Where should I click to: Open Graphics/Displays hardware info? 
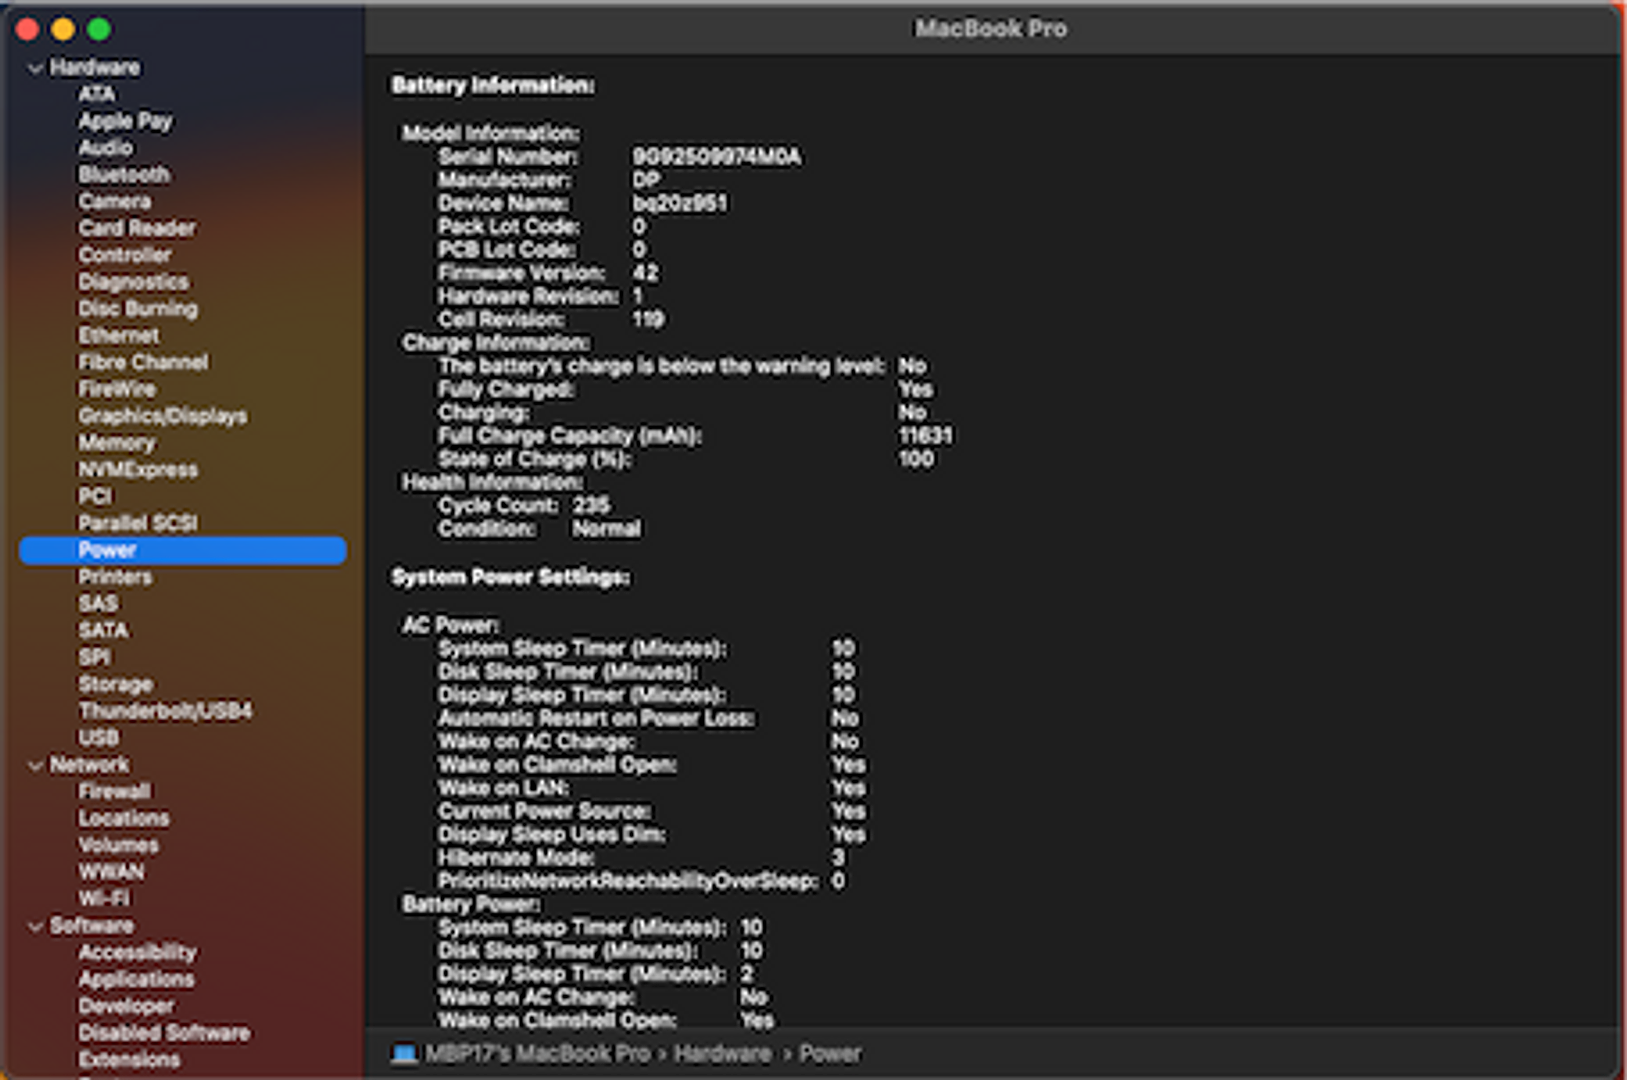pyautogui.click(x=162, y=416)
